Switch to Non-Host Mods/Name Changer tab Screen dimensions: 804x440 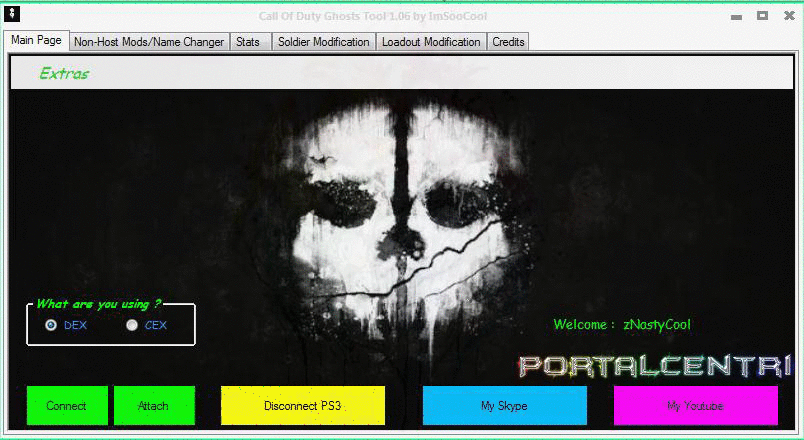pos(149,42)
